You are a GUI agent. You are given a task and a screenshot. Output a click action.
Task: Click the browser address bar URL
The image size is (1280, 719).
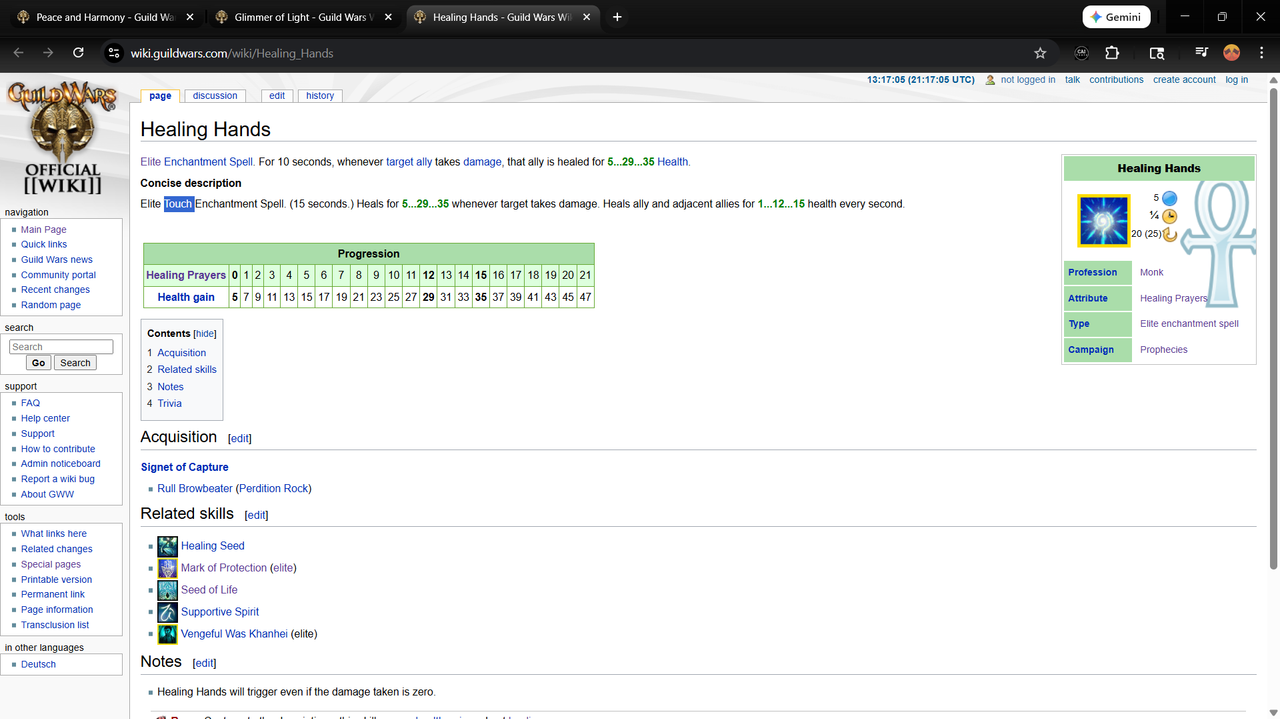232,53
